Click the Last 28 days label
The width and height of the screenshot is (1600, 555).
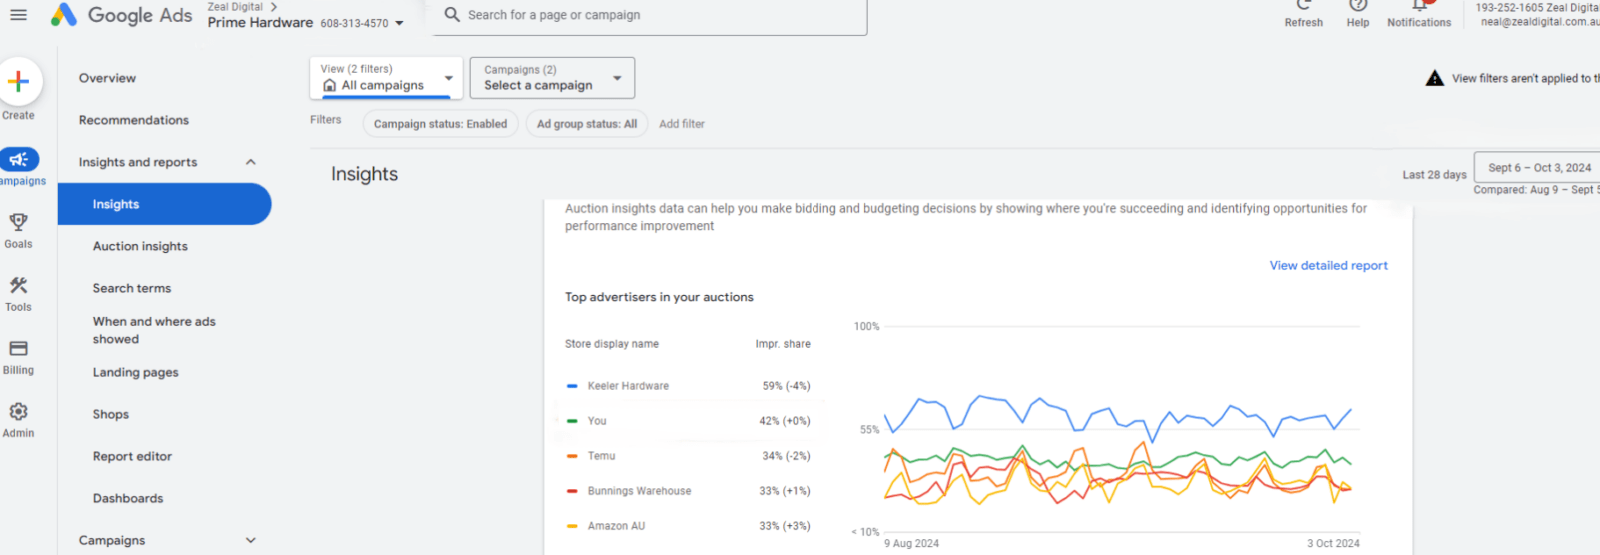point(1434,175)
